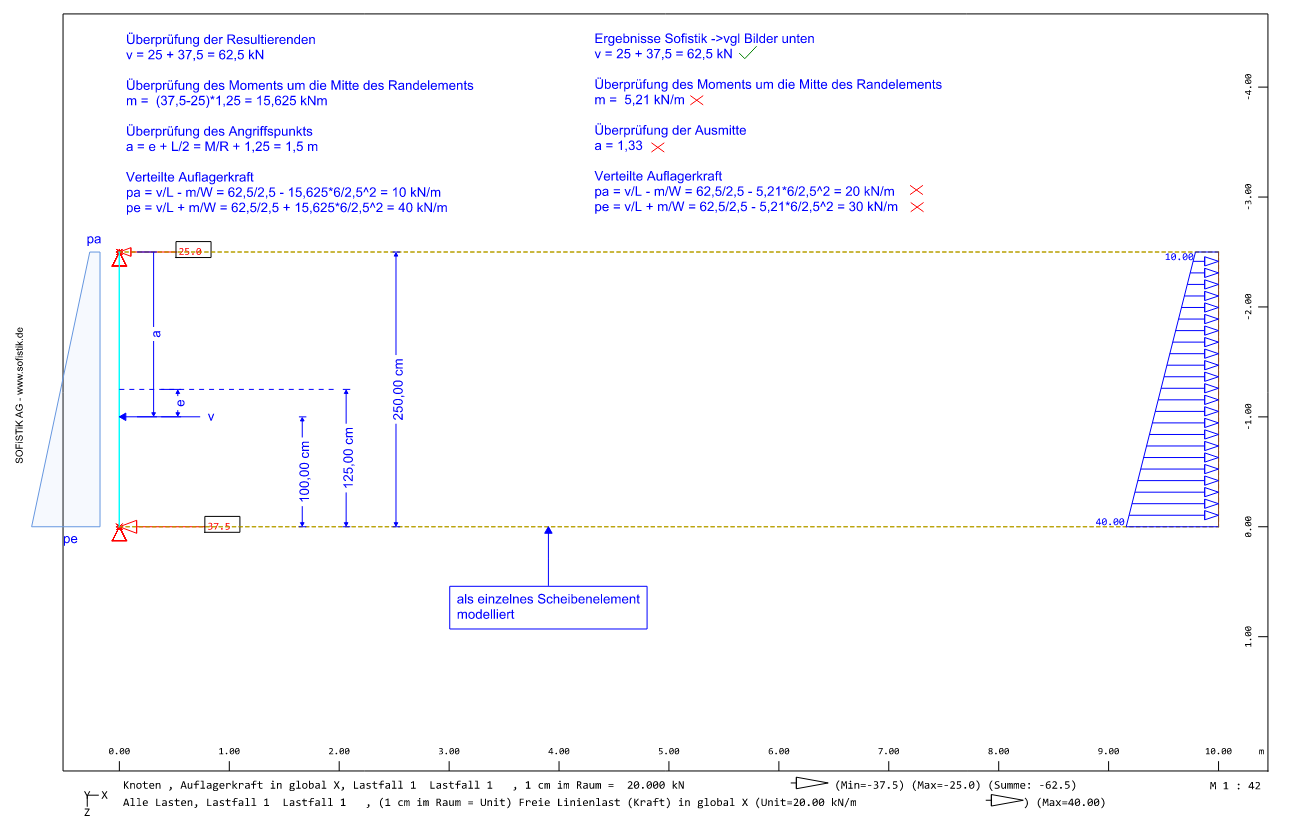This screenshot has height=827, width=1315.
Task: Click the red X after pa = 20 kN/m
Action: point(914,191)
